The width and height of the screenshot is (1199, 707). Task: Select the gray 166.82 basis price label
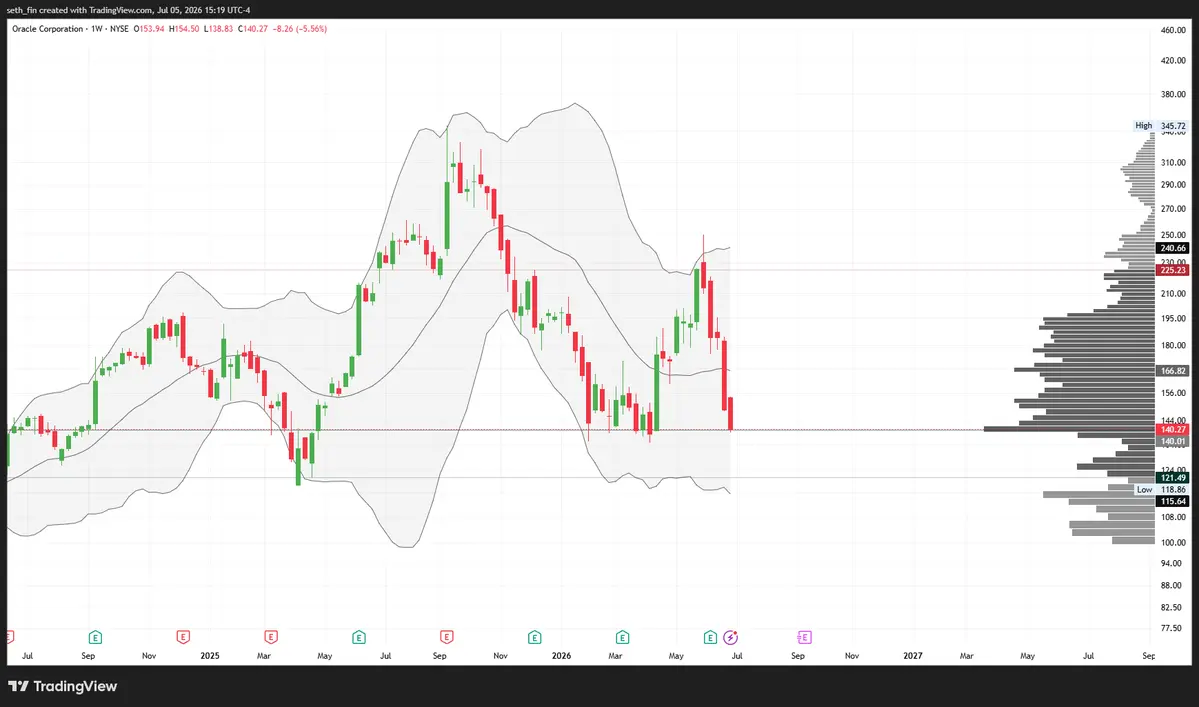pos(1172,370)
